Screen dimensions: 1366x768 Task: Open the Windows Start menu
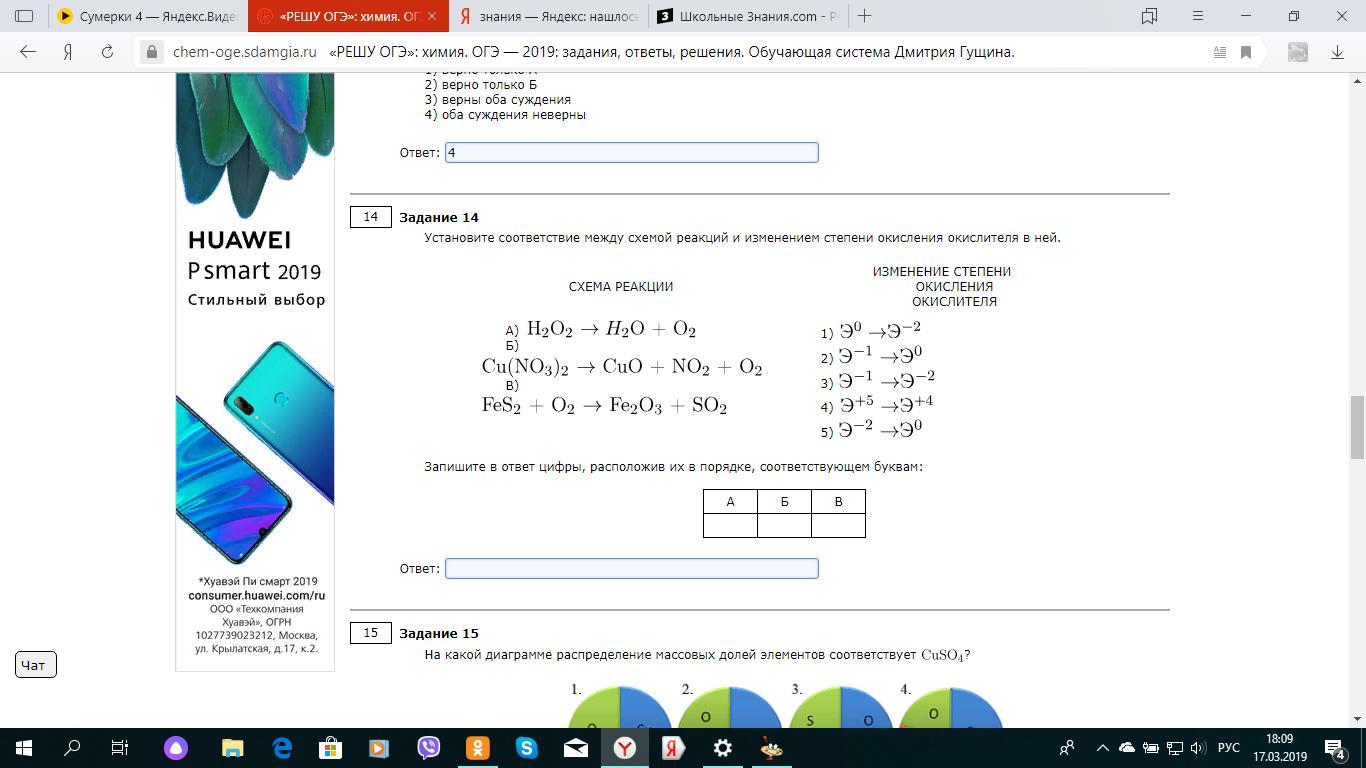(24, 747)
